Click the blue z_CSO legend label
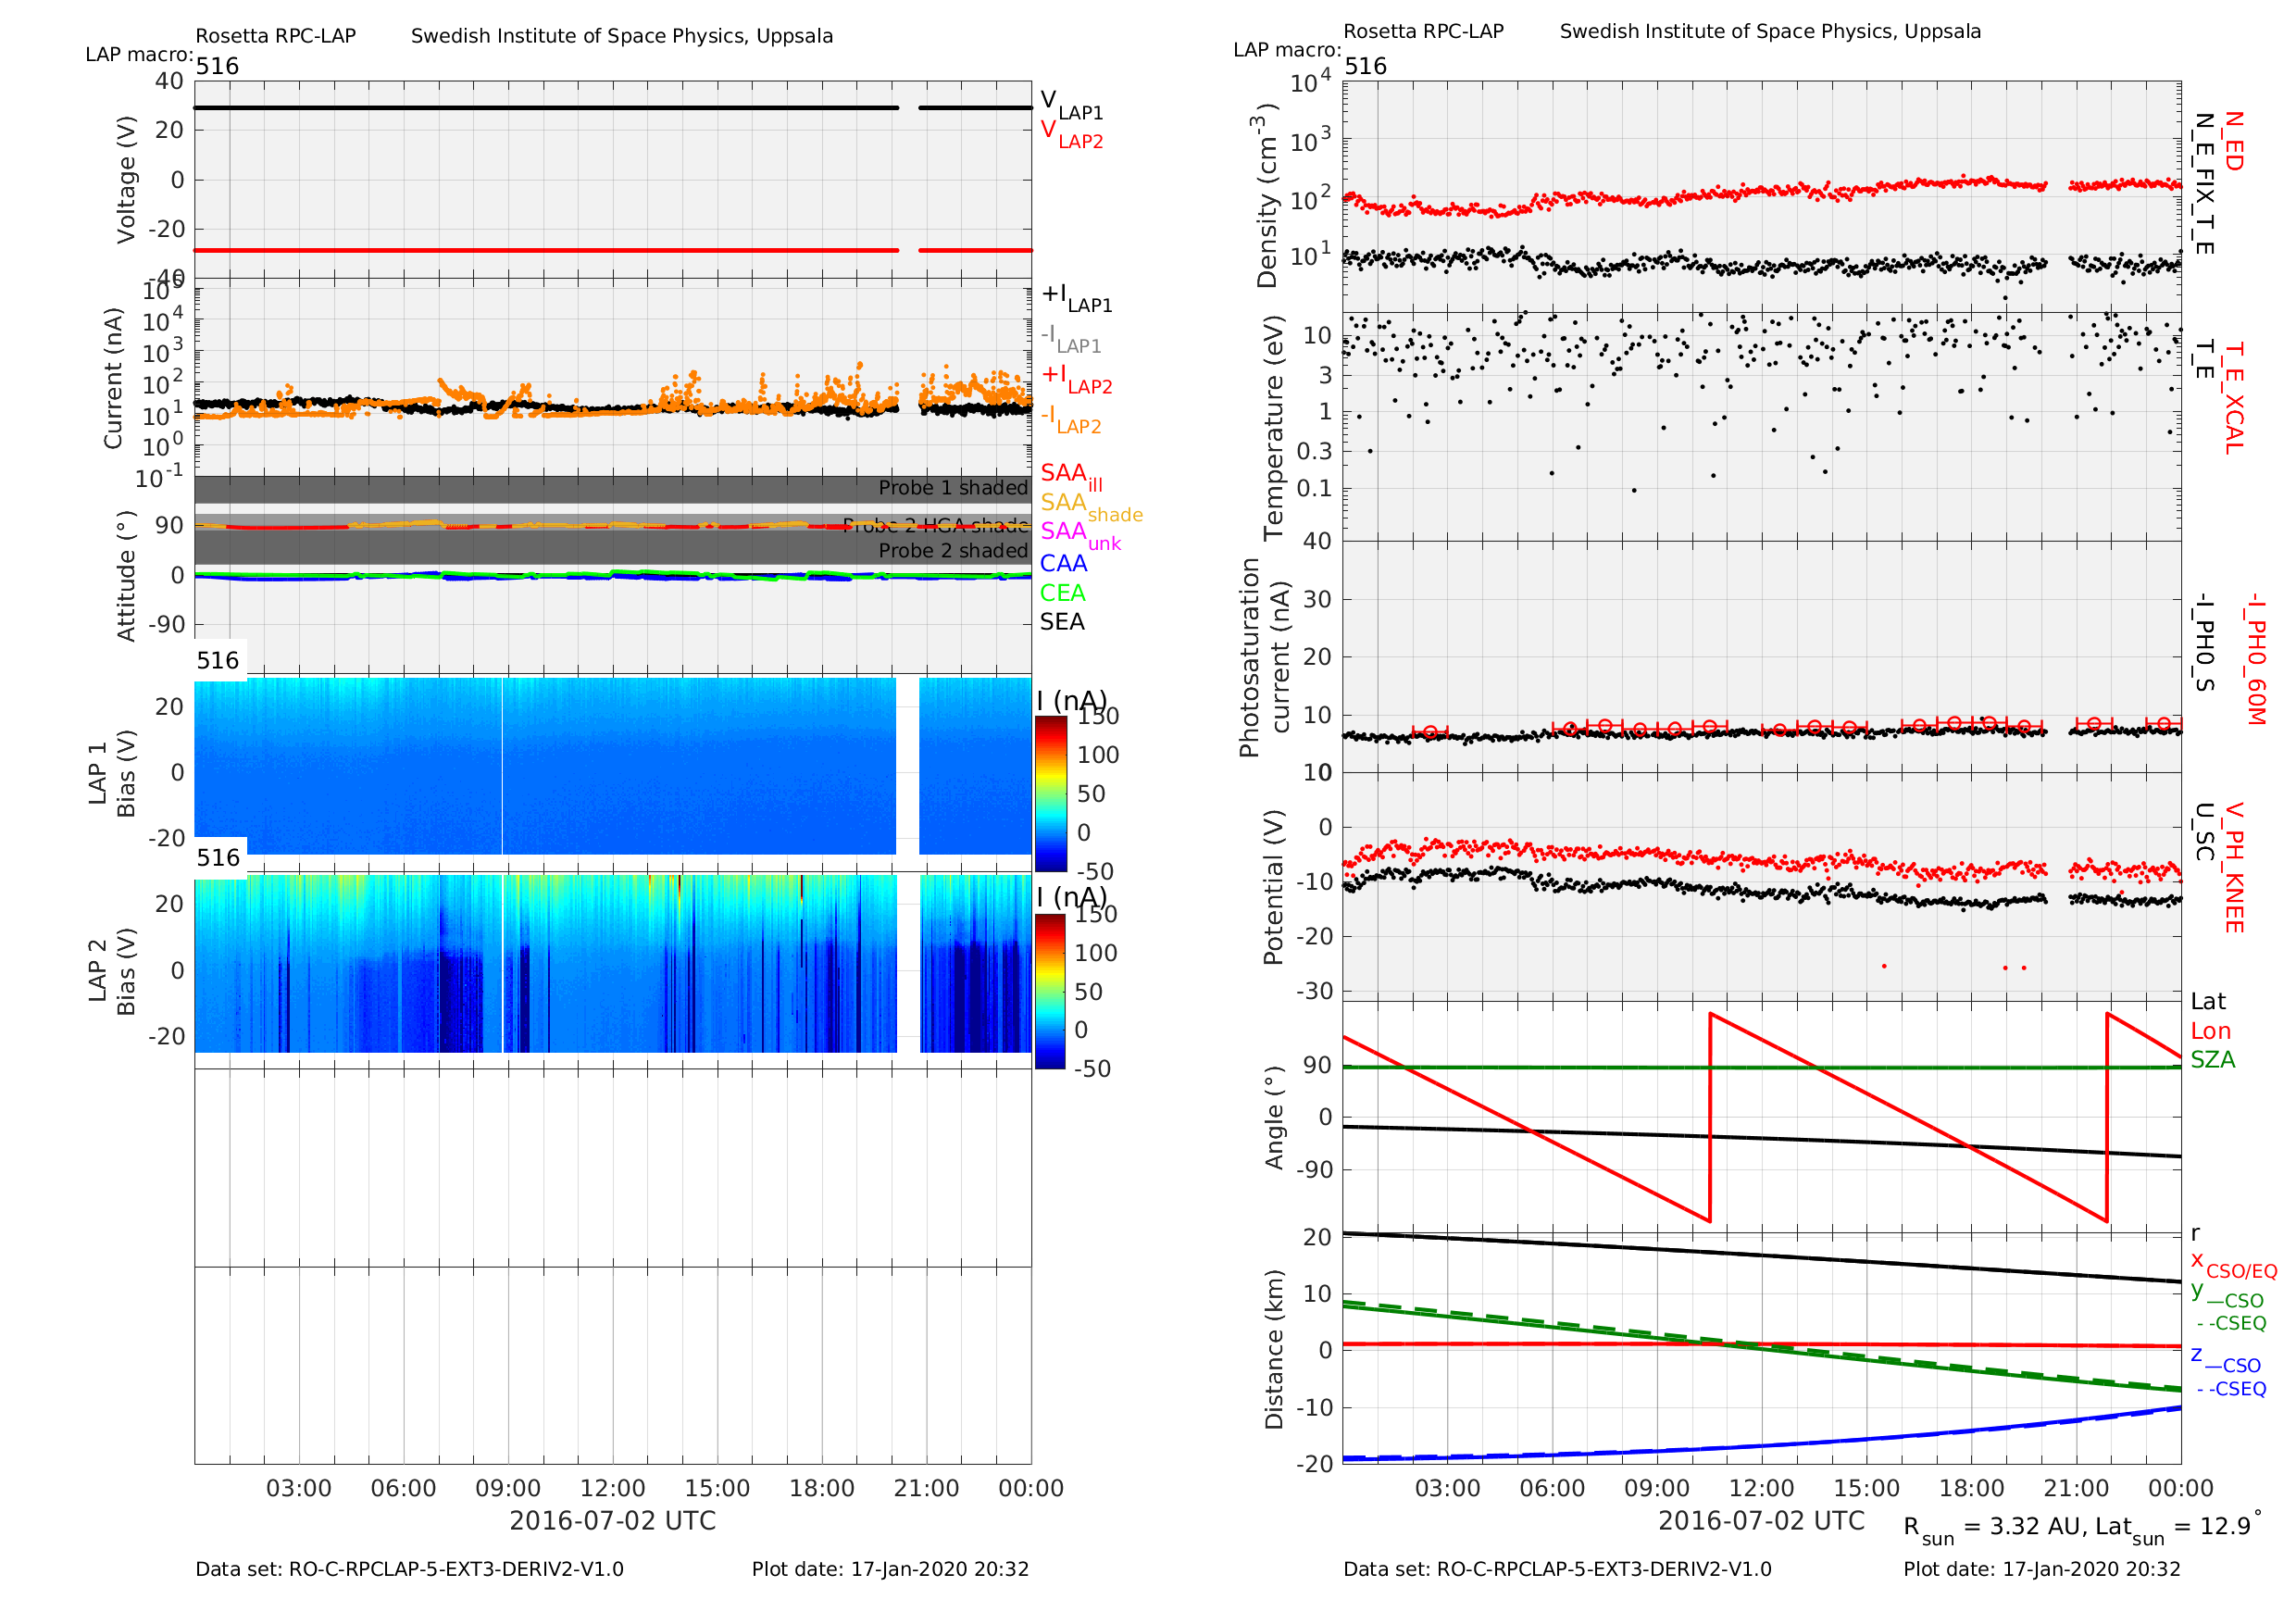Image resolution: width=2296 pixels, height=1624 pixels. pyautogui.click(x=2225, y=1361)
